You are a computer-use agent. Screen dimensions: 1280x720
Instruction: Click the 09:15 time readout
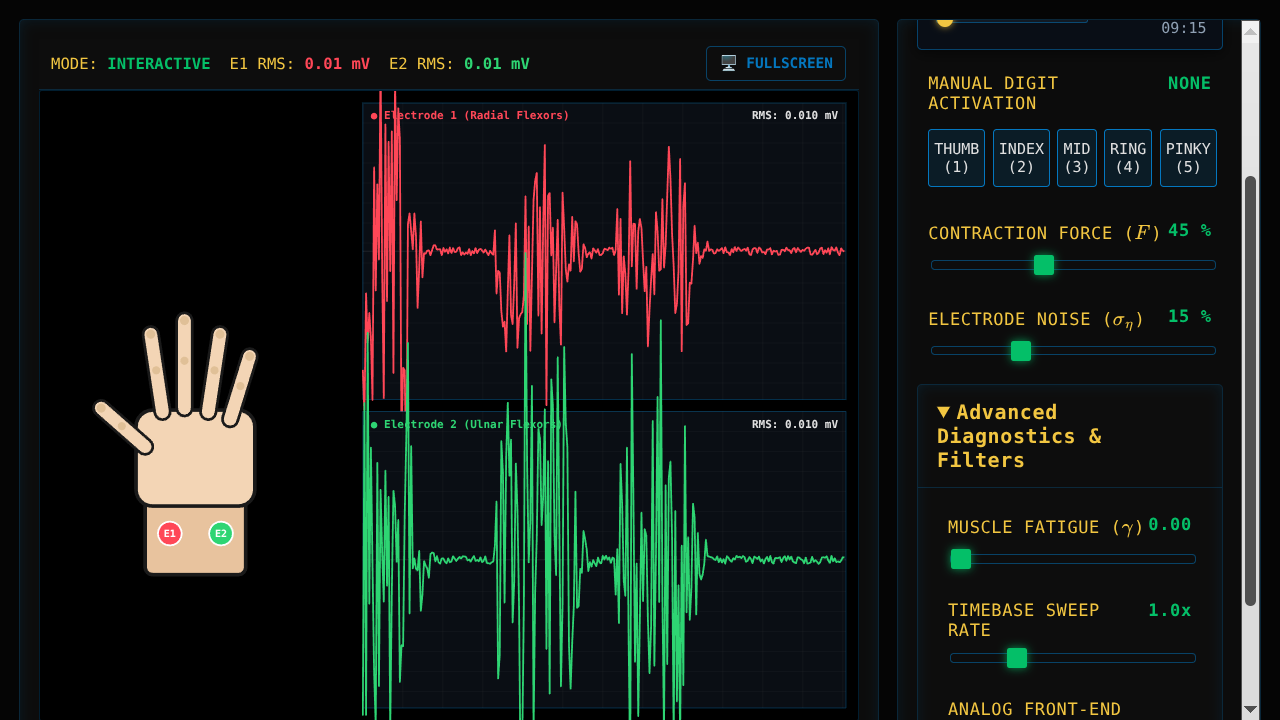click(x=1184, y=29)
